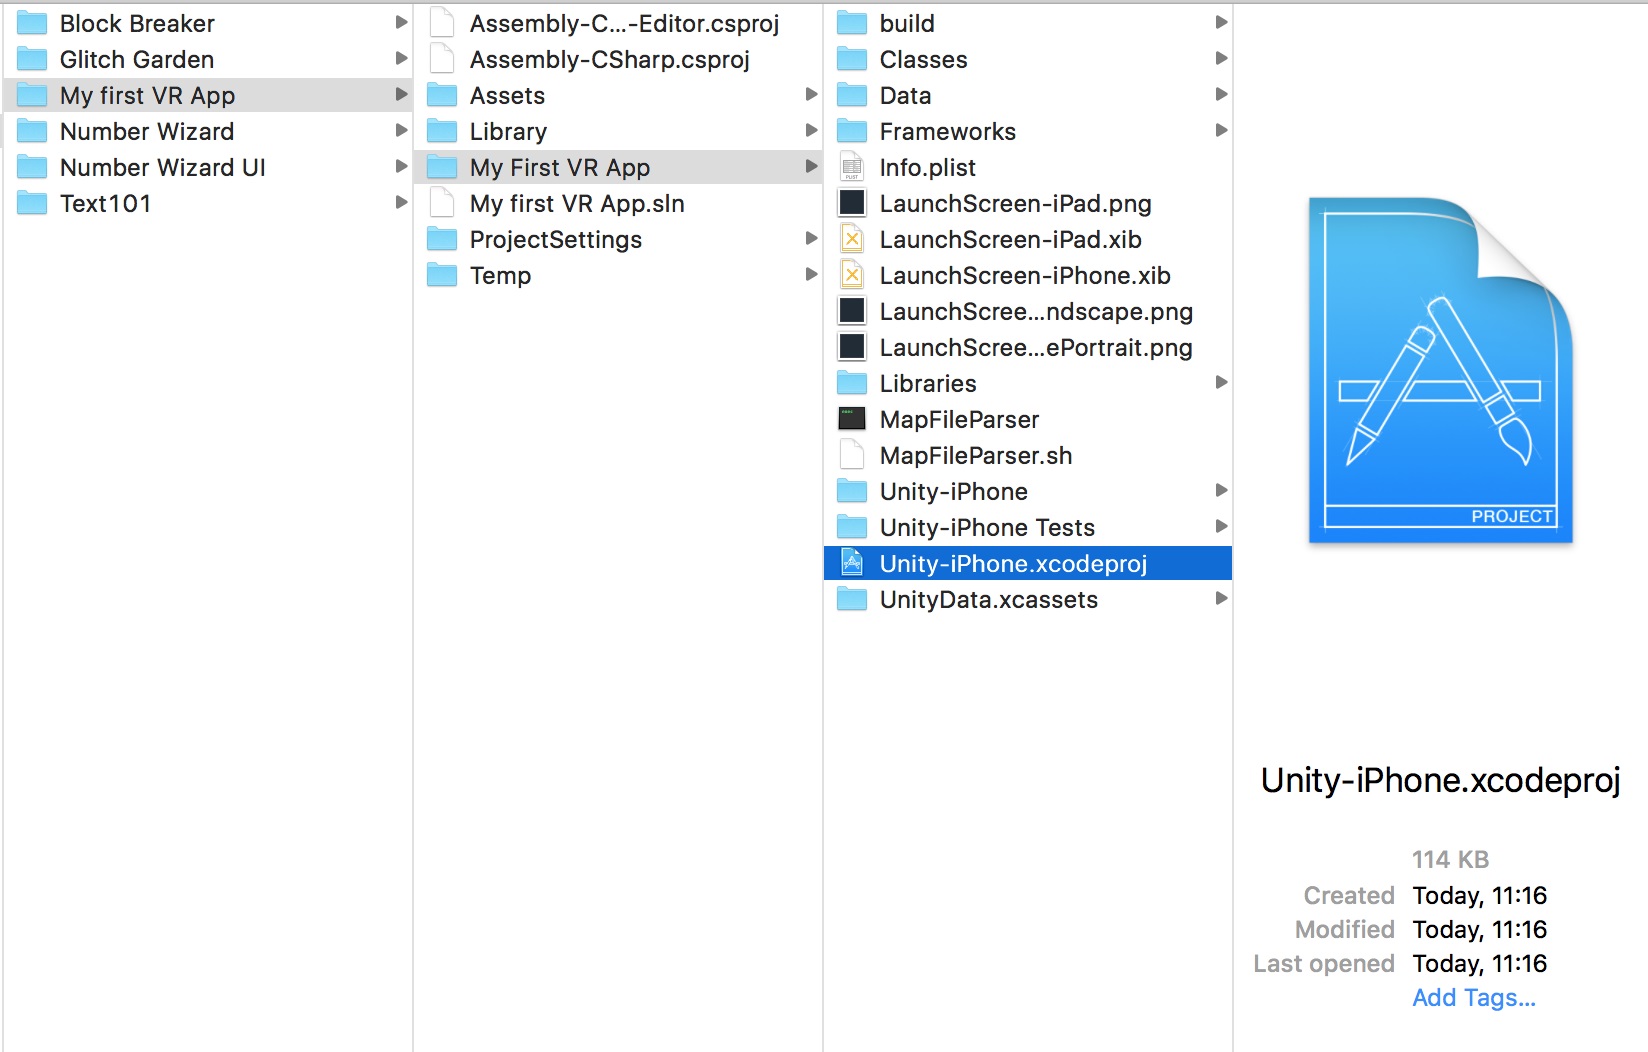Click the Created date value
This screenshot has height=1052, width=1648.
point(1480,896)
